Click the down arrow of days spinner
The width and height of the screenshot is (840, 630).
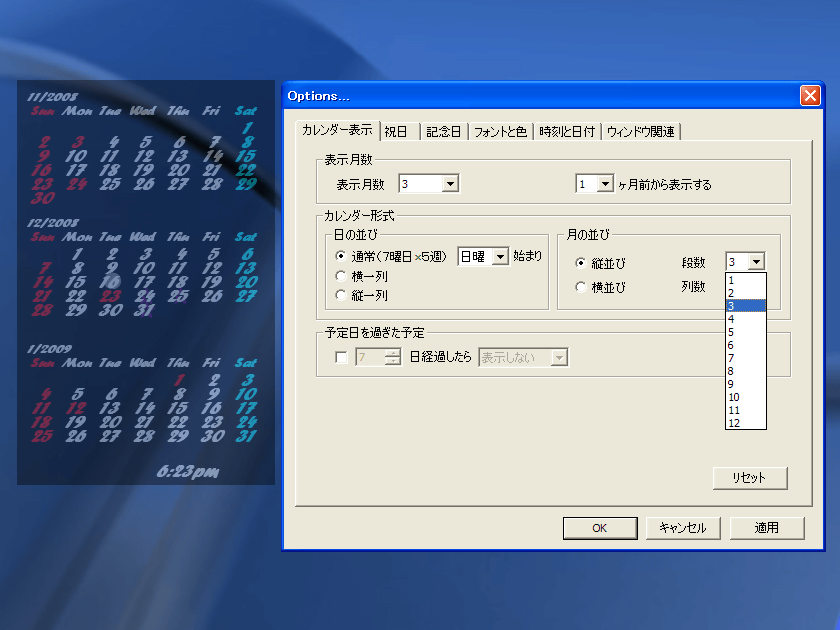[x=393, y=362]
